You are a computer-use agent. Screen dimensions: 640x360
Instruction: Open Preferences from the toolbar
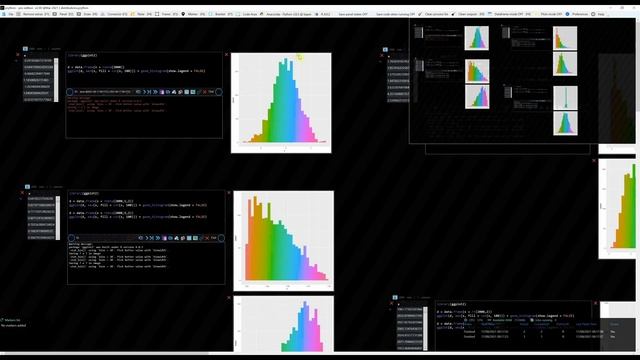point(577,14)
